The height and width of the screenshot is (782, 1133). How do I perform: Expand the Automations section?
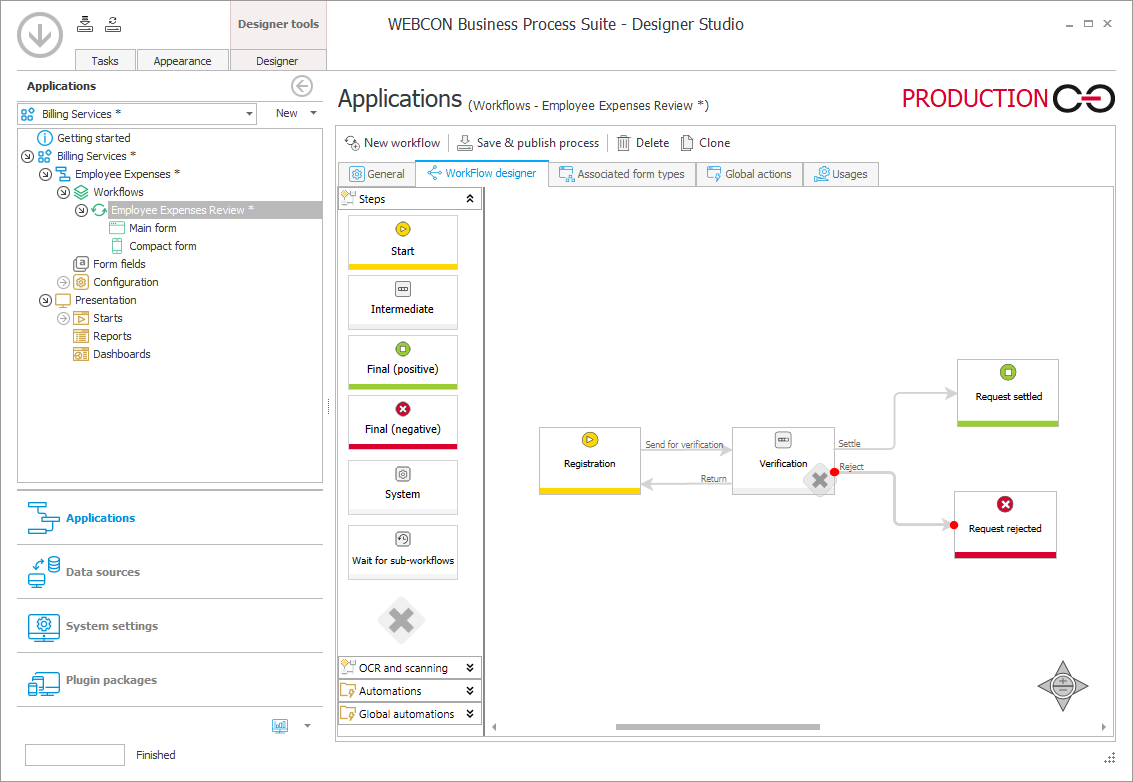click(470, 691)
